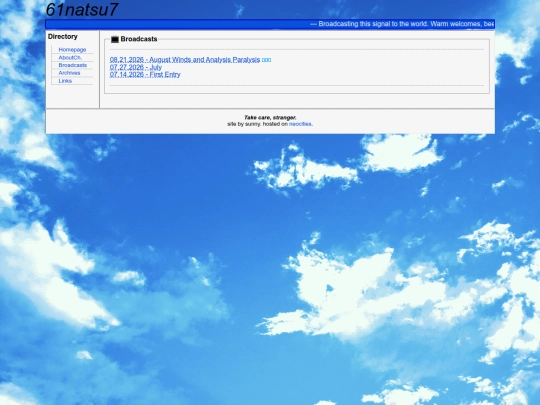This screenshot has width=540, height=405.
Task: Follow the neocities link in the footer
Action: pyautogui.click(x=300, y=124)
